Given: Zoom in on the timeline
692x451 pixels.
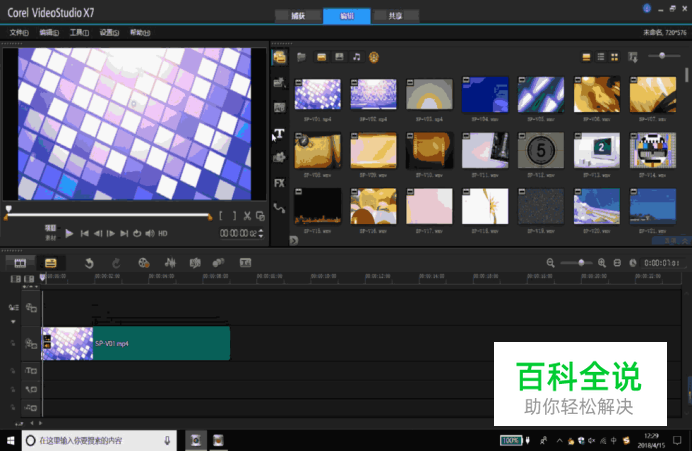Looking at the screenshot, I should 602,263.
